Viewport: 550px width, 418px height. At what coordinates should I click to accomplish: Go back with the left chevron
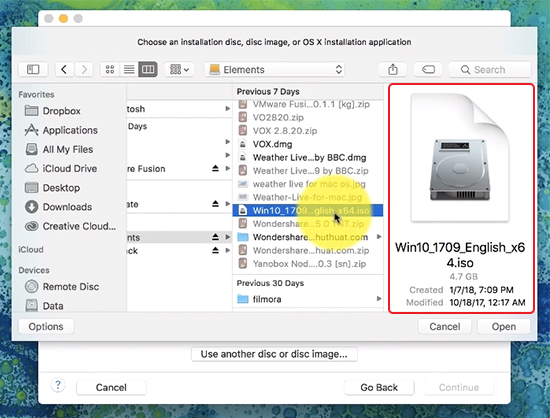click(64, 69)
